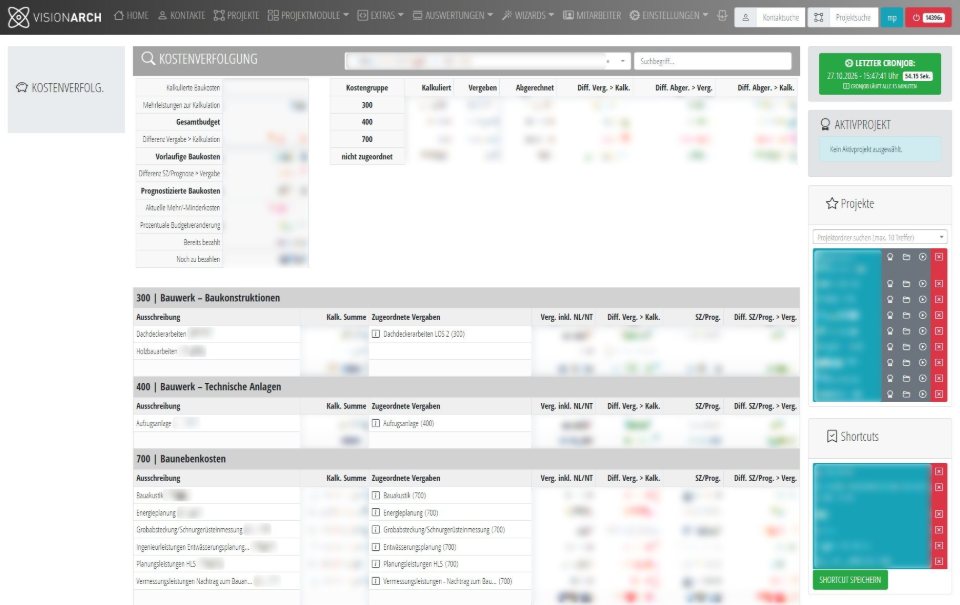Open info icon for Bauakustik (700)
The image size is (960, 605).
click(x=376, y=495)
